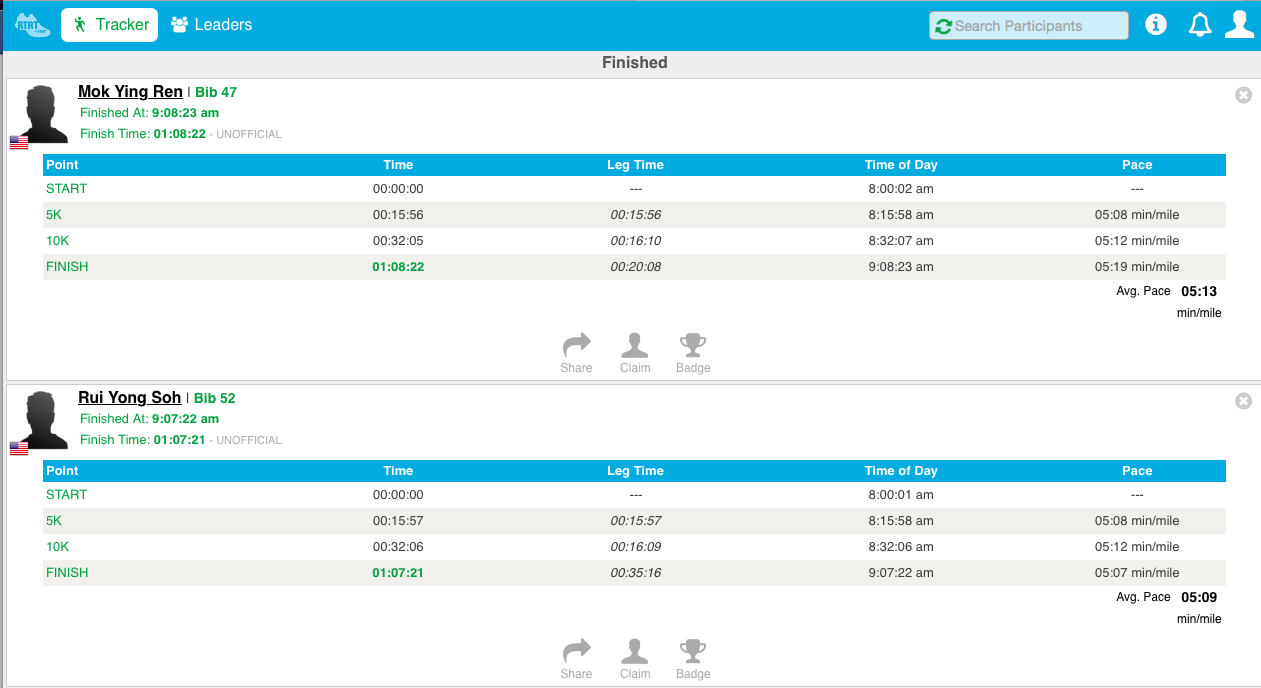This screenshot has width=1261, height=688.
Task: Claim Mok Ying Ren's profile
Action: [635, 354]
